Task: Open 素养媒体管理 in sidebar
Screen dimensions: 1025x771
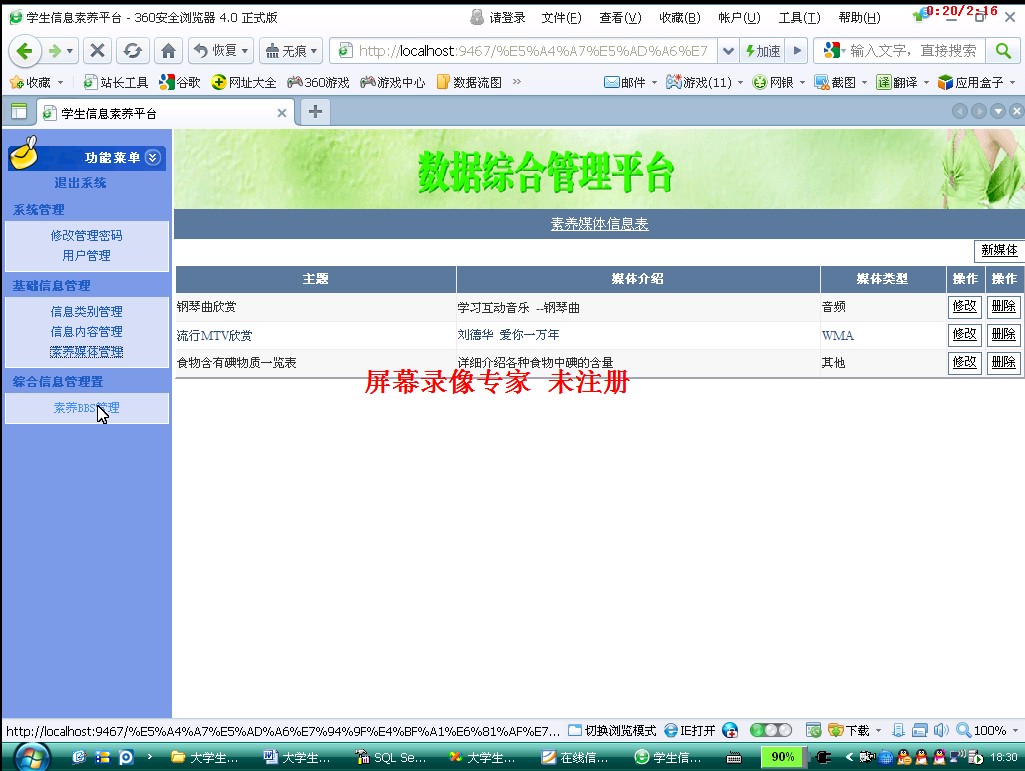Action: [86, 352]
